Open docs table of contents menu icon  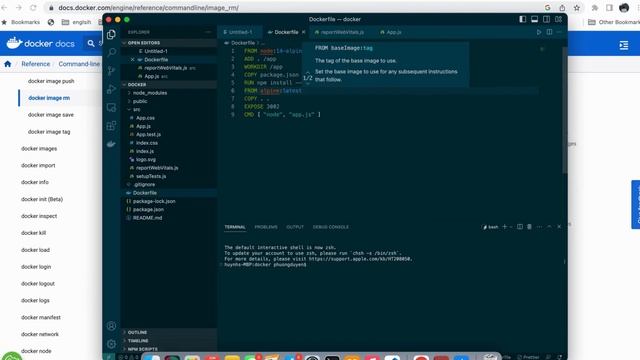pyautogui.click(x=624, y=45)
